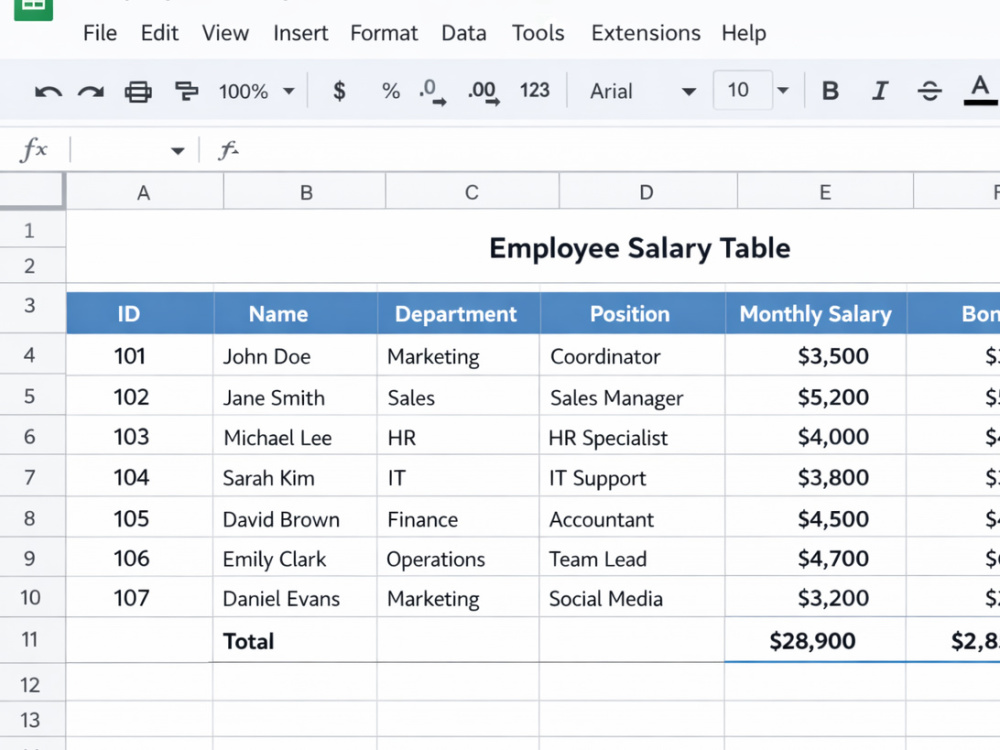Open the Format menu
The image size is (1000, 750).
coord(384,33)
